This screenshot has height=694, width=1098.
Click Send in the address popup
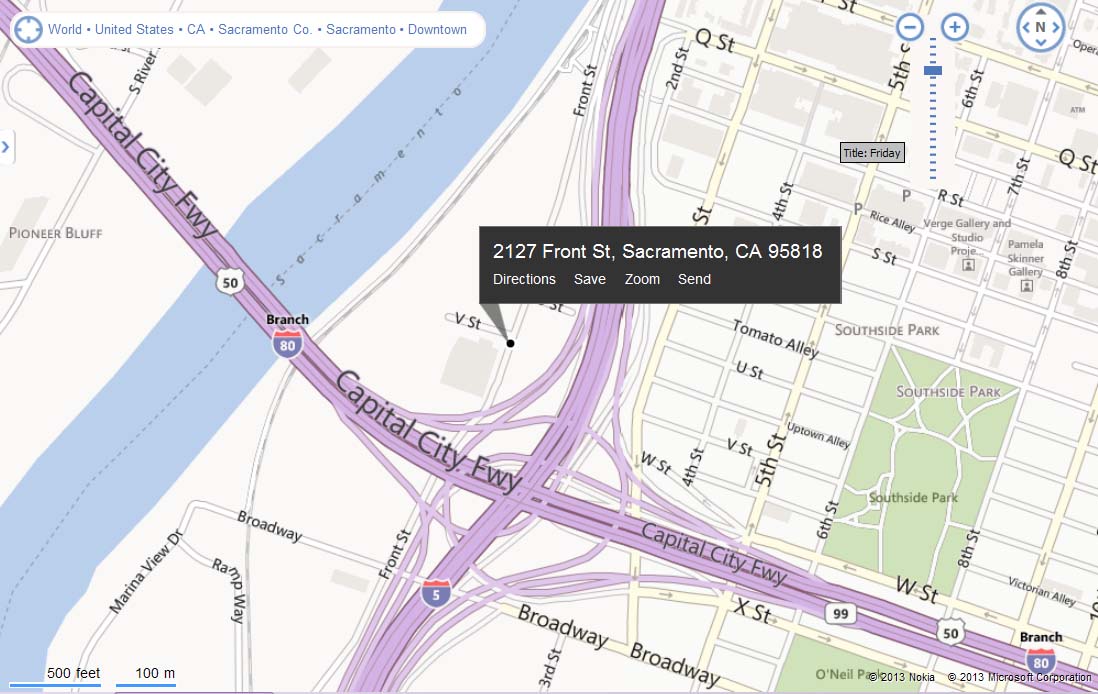click(694, 279)
